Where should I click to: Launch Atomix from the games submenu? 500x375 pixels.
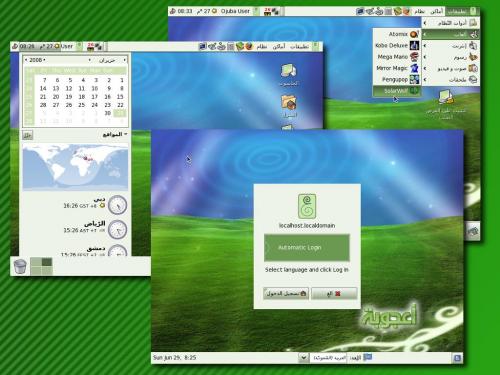pyautogui.click(x=397, y=34)
